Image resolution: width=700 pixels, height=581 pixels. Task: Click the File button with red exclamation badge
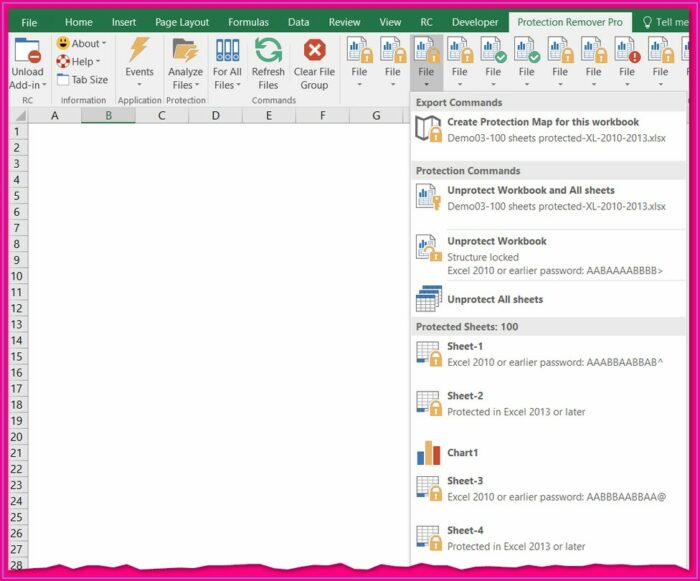[627, 63]
